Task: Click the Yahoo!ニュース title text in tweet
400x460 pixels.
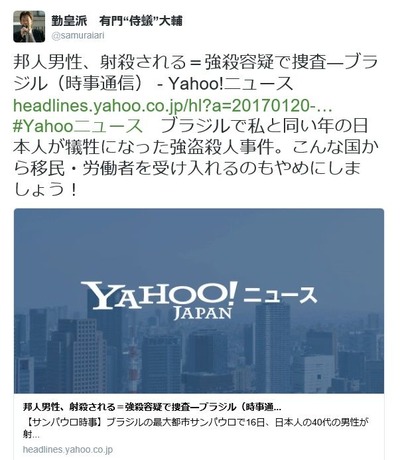Action: click(231, 84)
